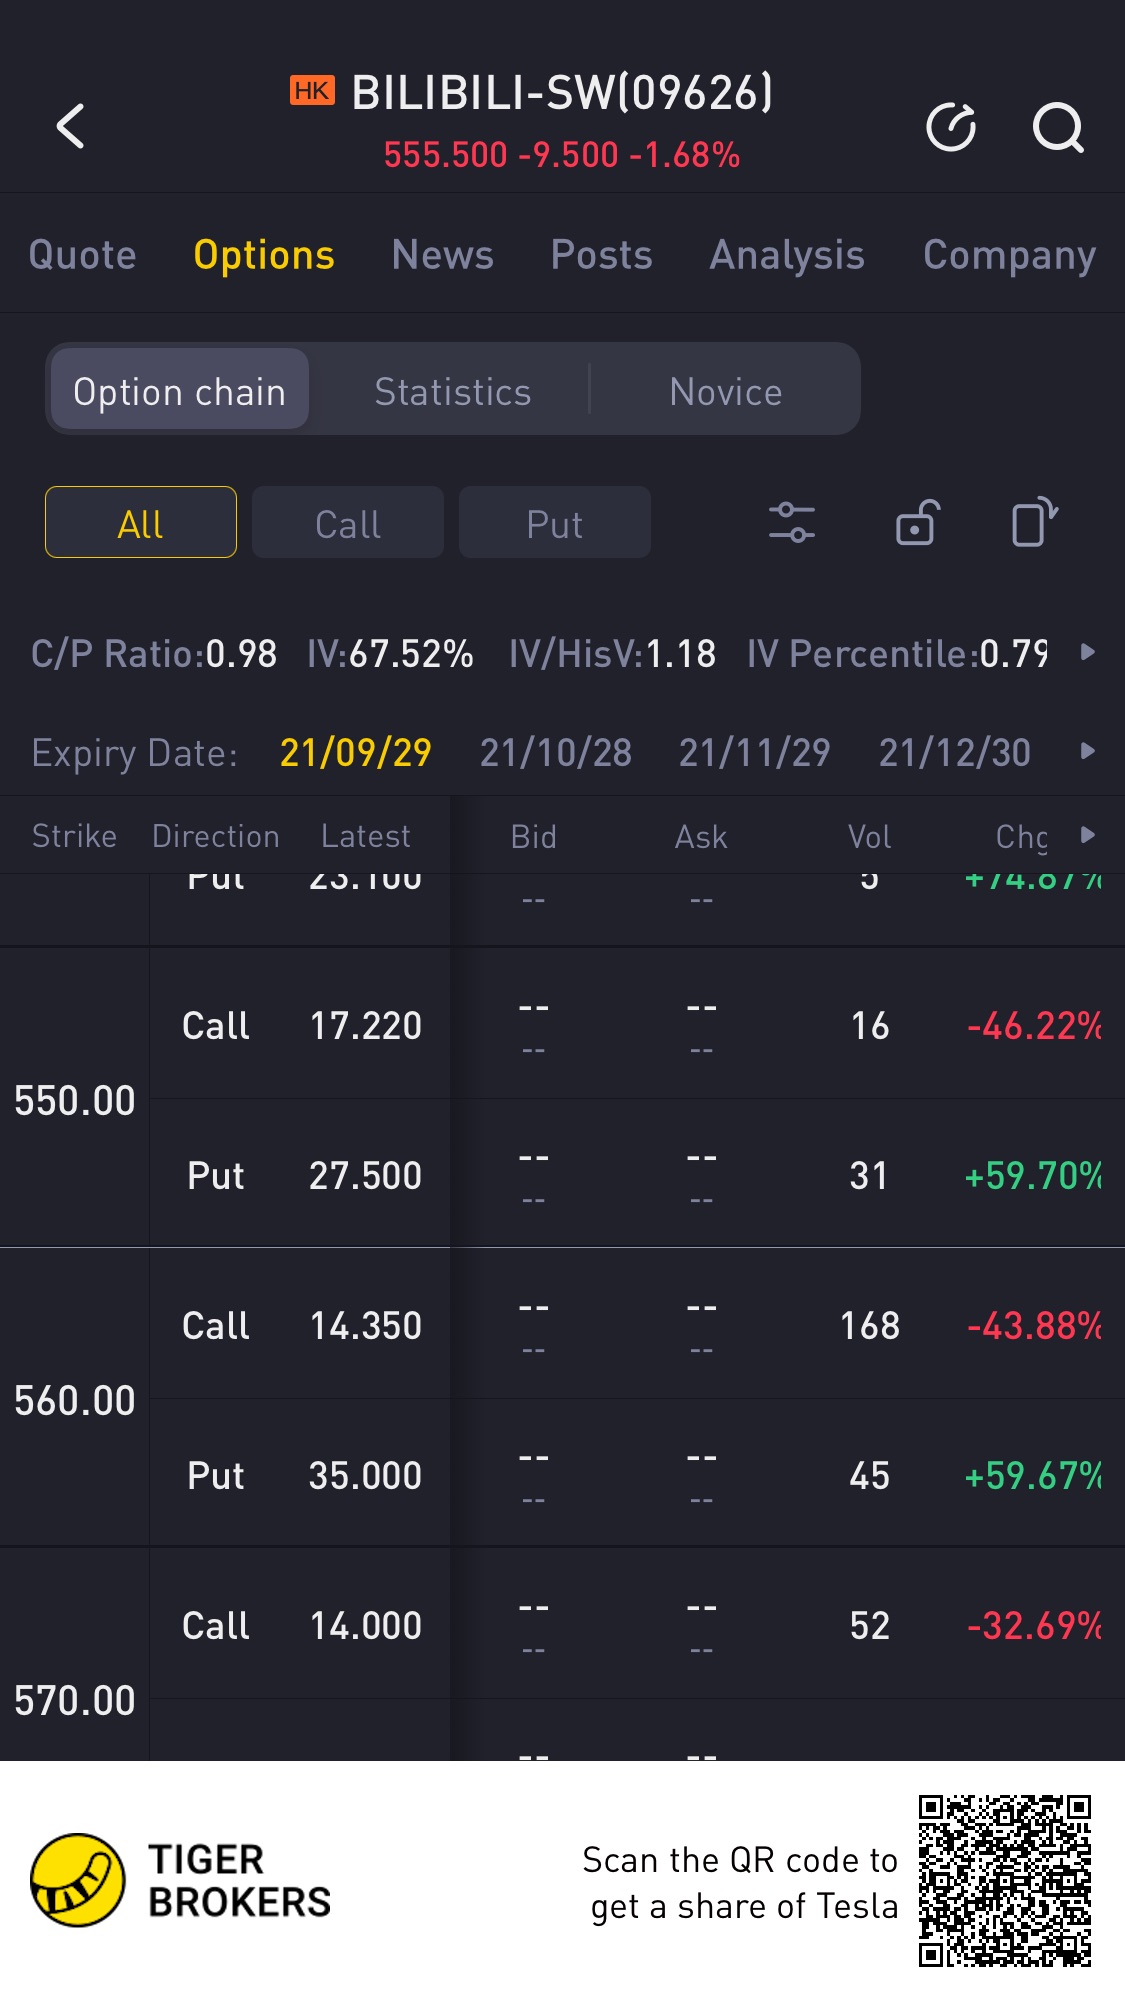Open the 560.00 Call option row
The height and width of the screenshot is (2001, 1125).
click(640, 1325)
